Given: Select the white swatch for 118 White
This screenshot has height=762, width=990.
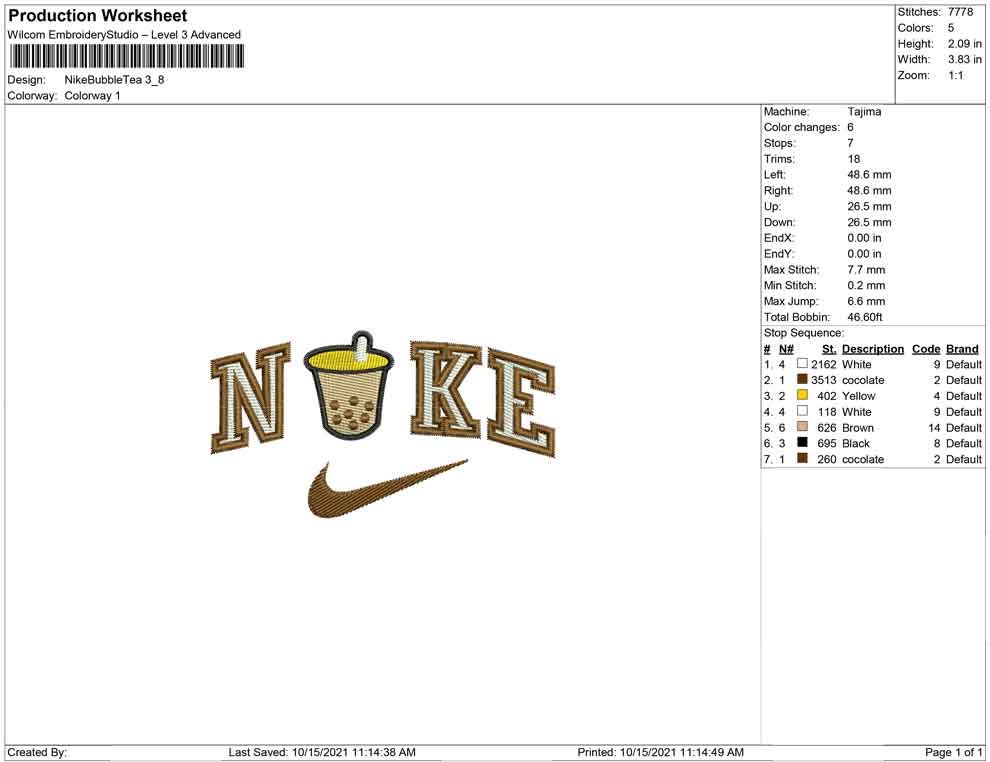Looking at the screenshot, I should click(x=802, y=411).
